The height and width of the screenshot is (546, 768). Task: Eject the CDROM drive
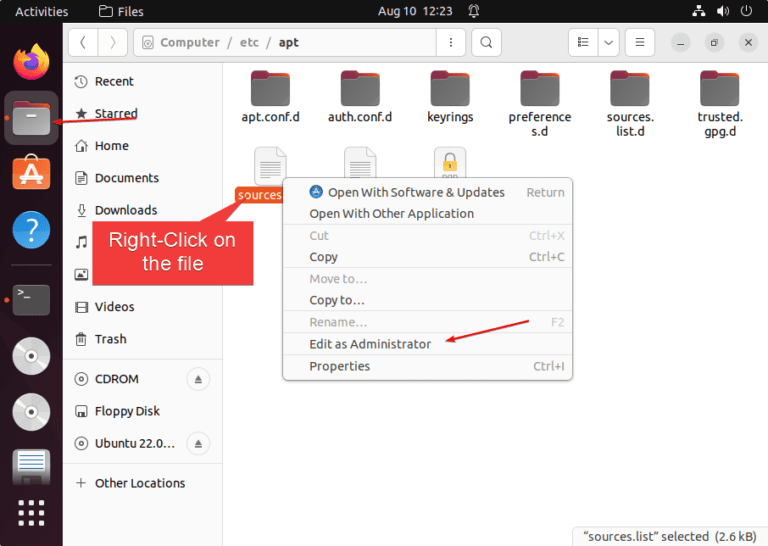coord(198,379)
